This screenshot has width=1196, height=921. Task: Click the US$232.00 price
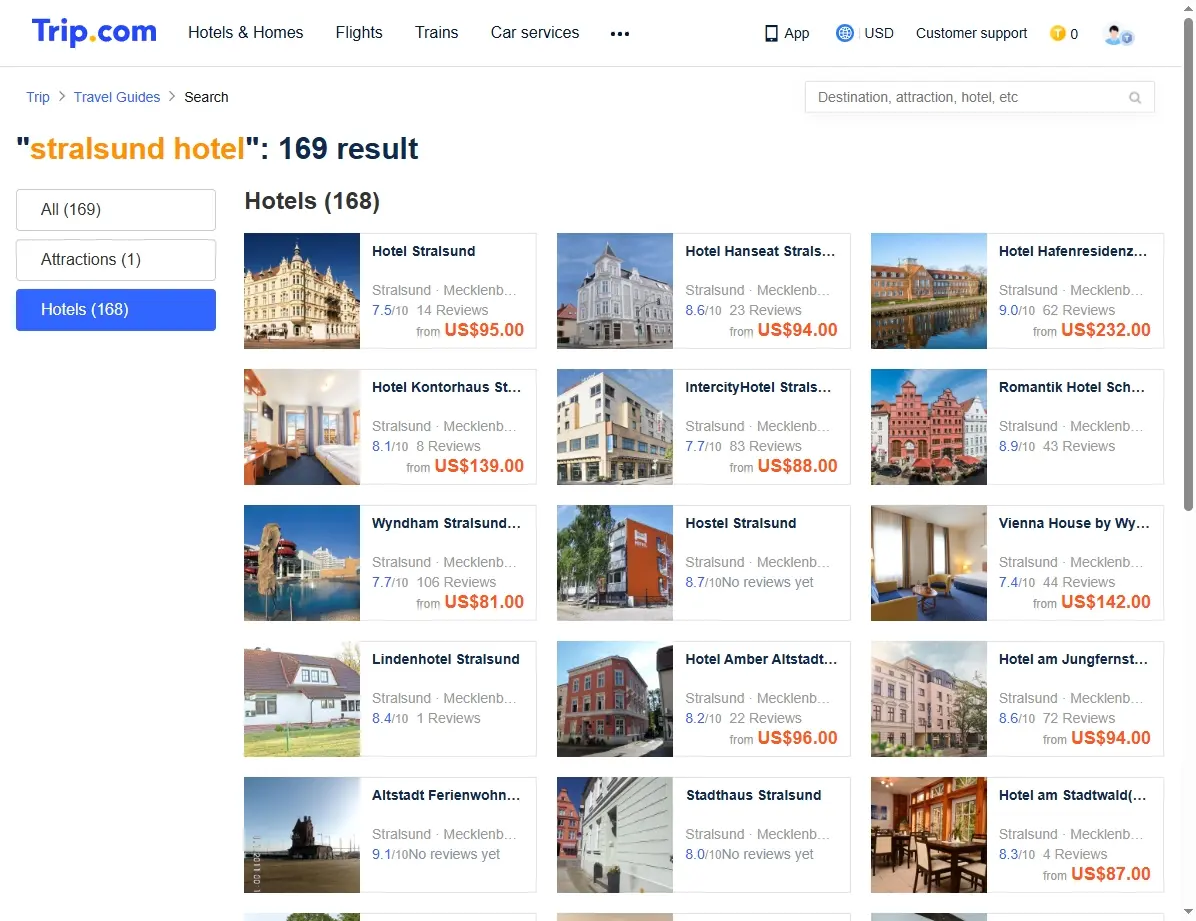[x=1106, y=330]
